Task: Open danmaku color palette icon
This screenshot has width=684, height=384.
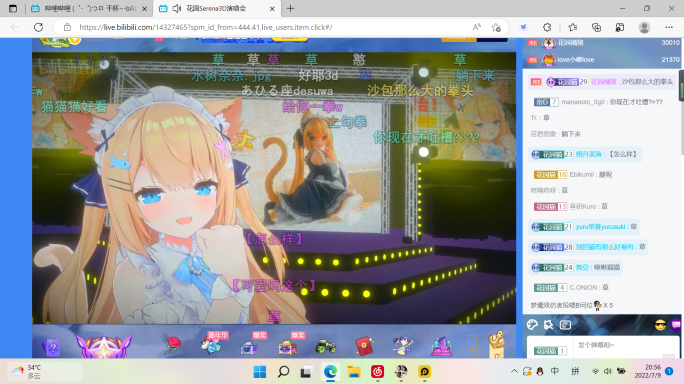Action: 532,325
